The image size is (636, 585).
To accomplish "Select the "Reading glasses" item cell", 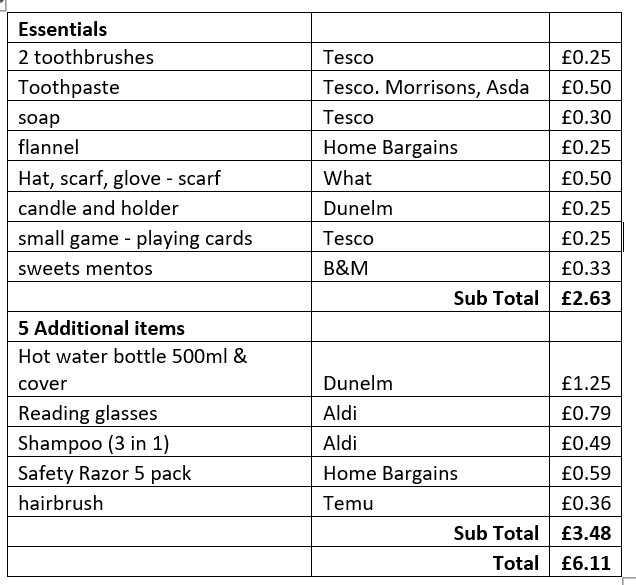I will pos(87,413).
